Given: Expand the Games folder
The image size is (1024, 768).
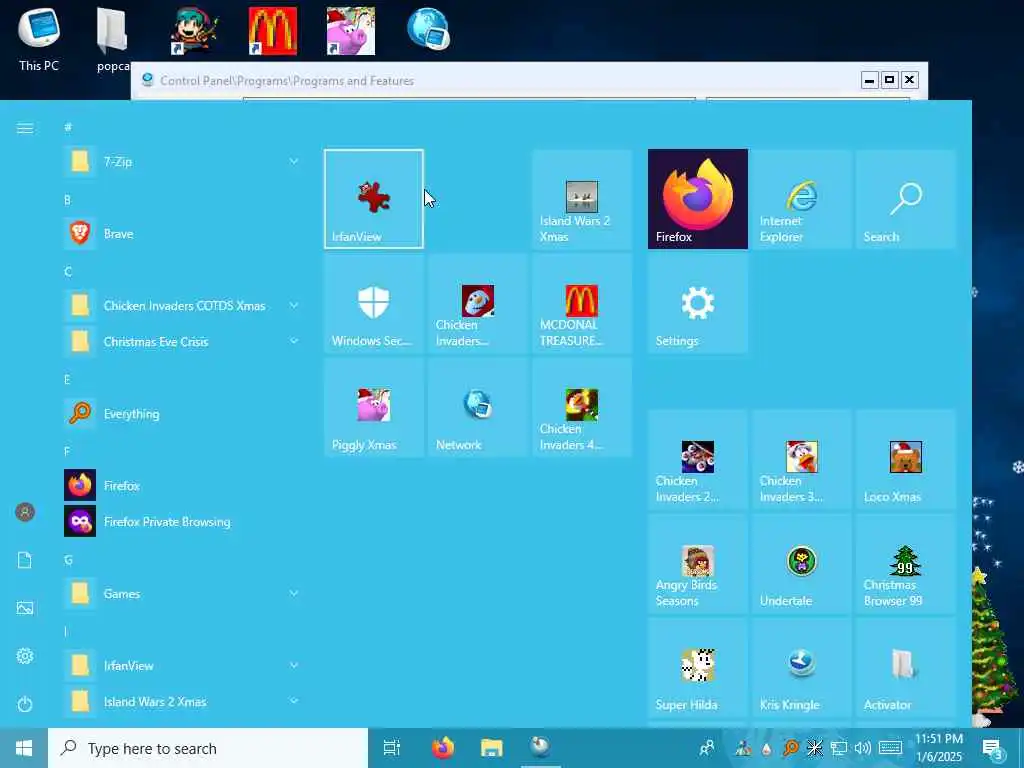Looking at the screenshot, I should [x=182, y=594].
